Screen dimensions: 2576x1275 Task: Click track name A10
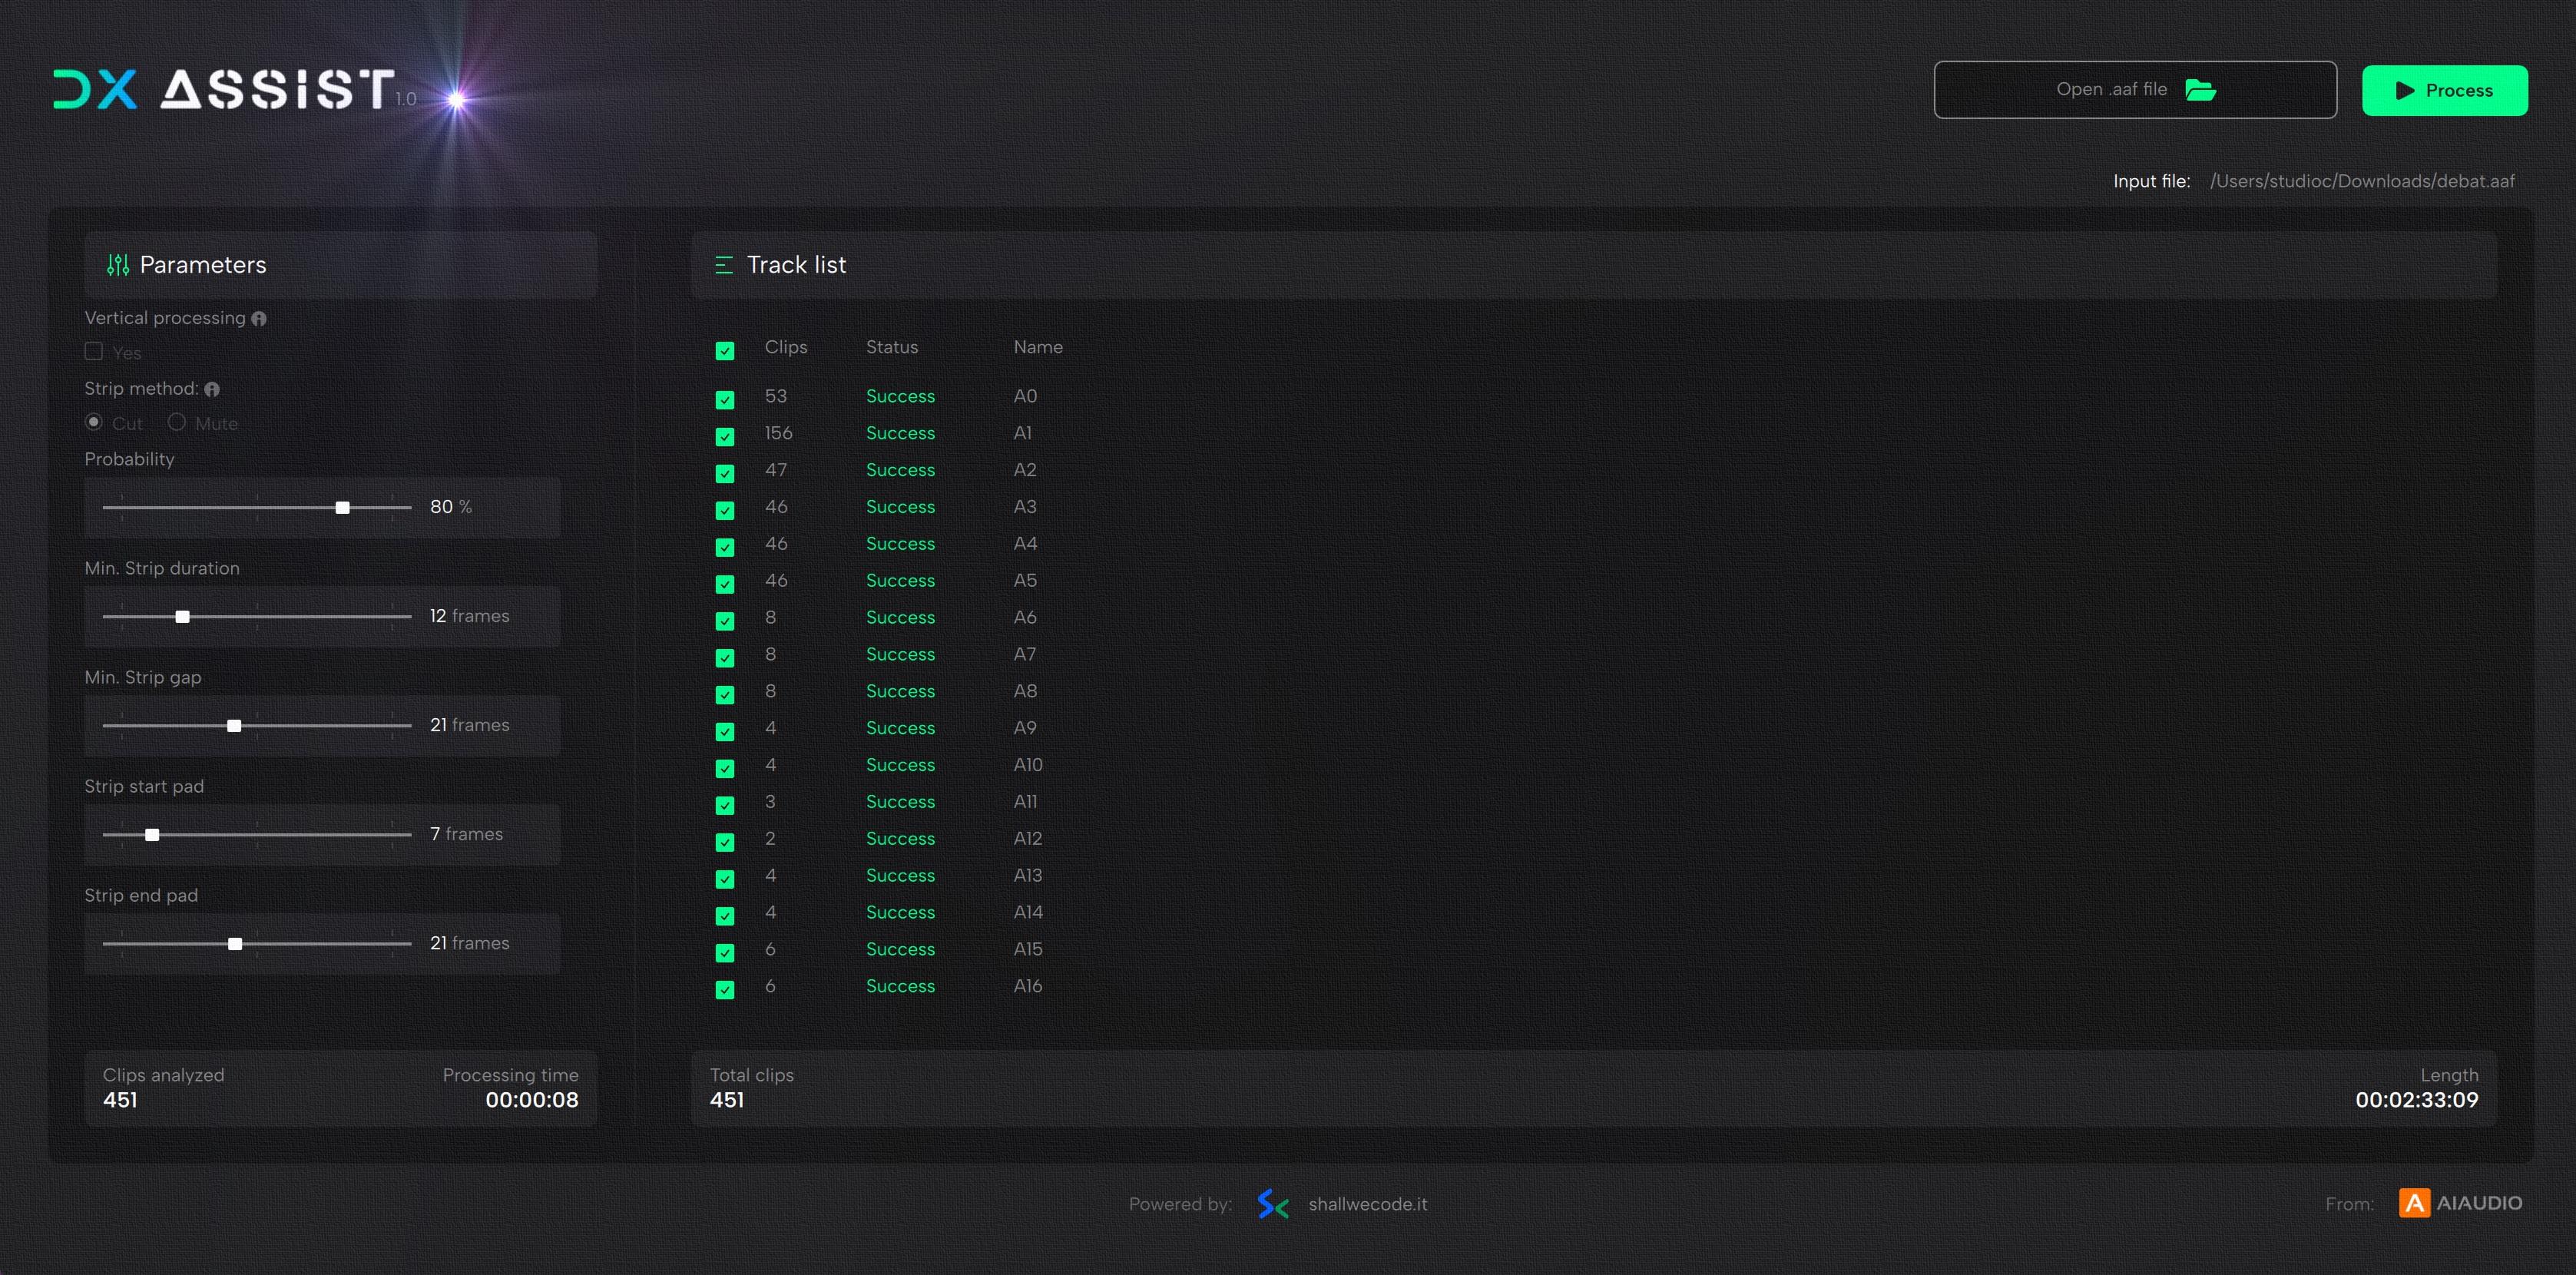[1028, 765]
